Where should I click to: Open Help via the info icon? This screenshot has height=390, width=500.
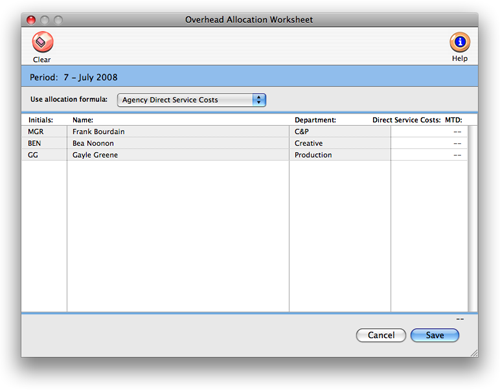(x=460, y=42)
